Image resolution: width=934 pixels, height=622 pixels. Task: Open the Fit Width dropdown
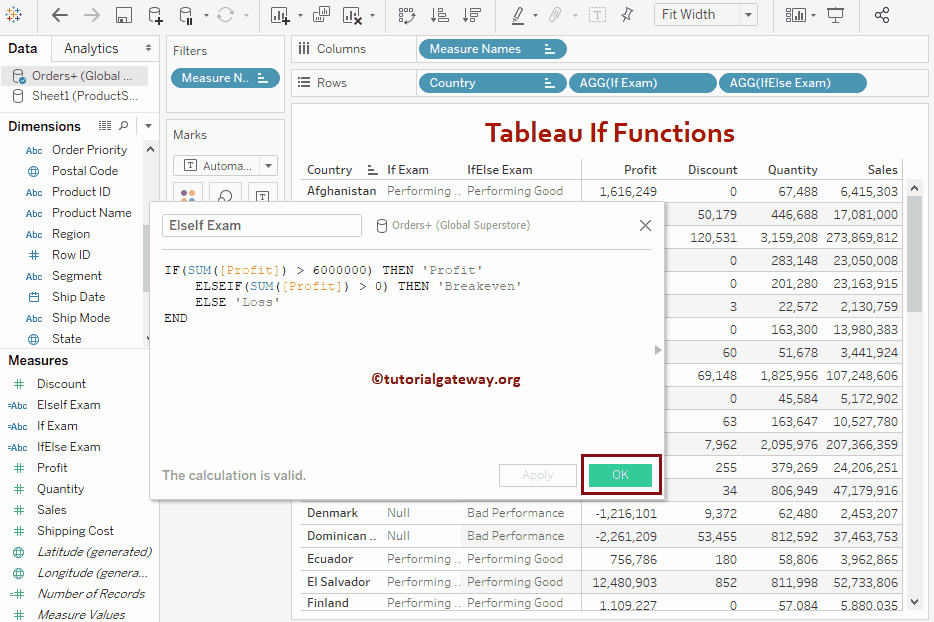(x=749, y=15)
